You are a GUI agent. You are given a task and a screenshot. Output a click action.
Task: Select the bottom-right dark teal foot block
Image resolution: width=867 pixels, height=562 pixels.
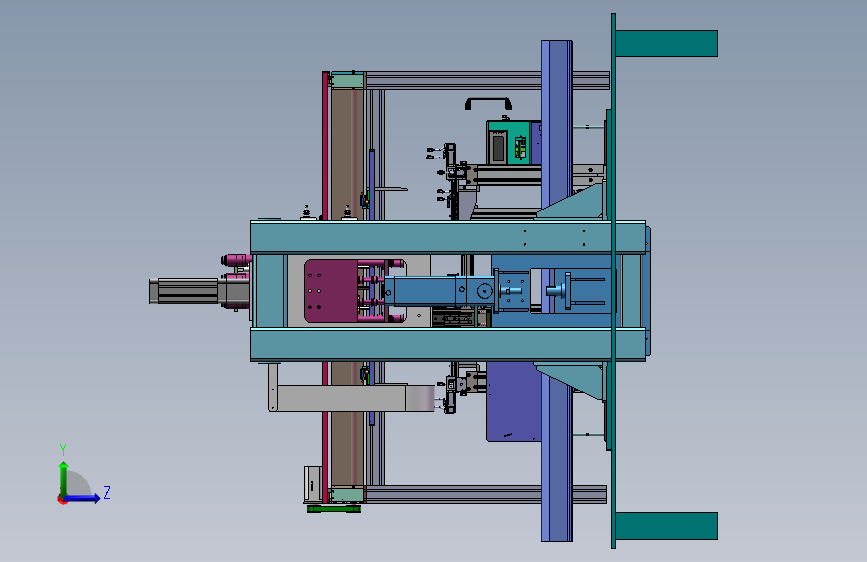click(x=666, y=526)
